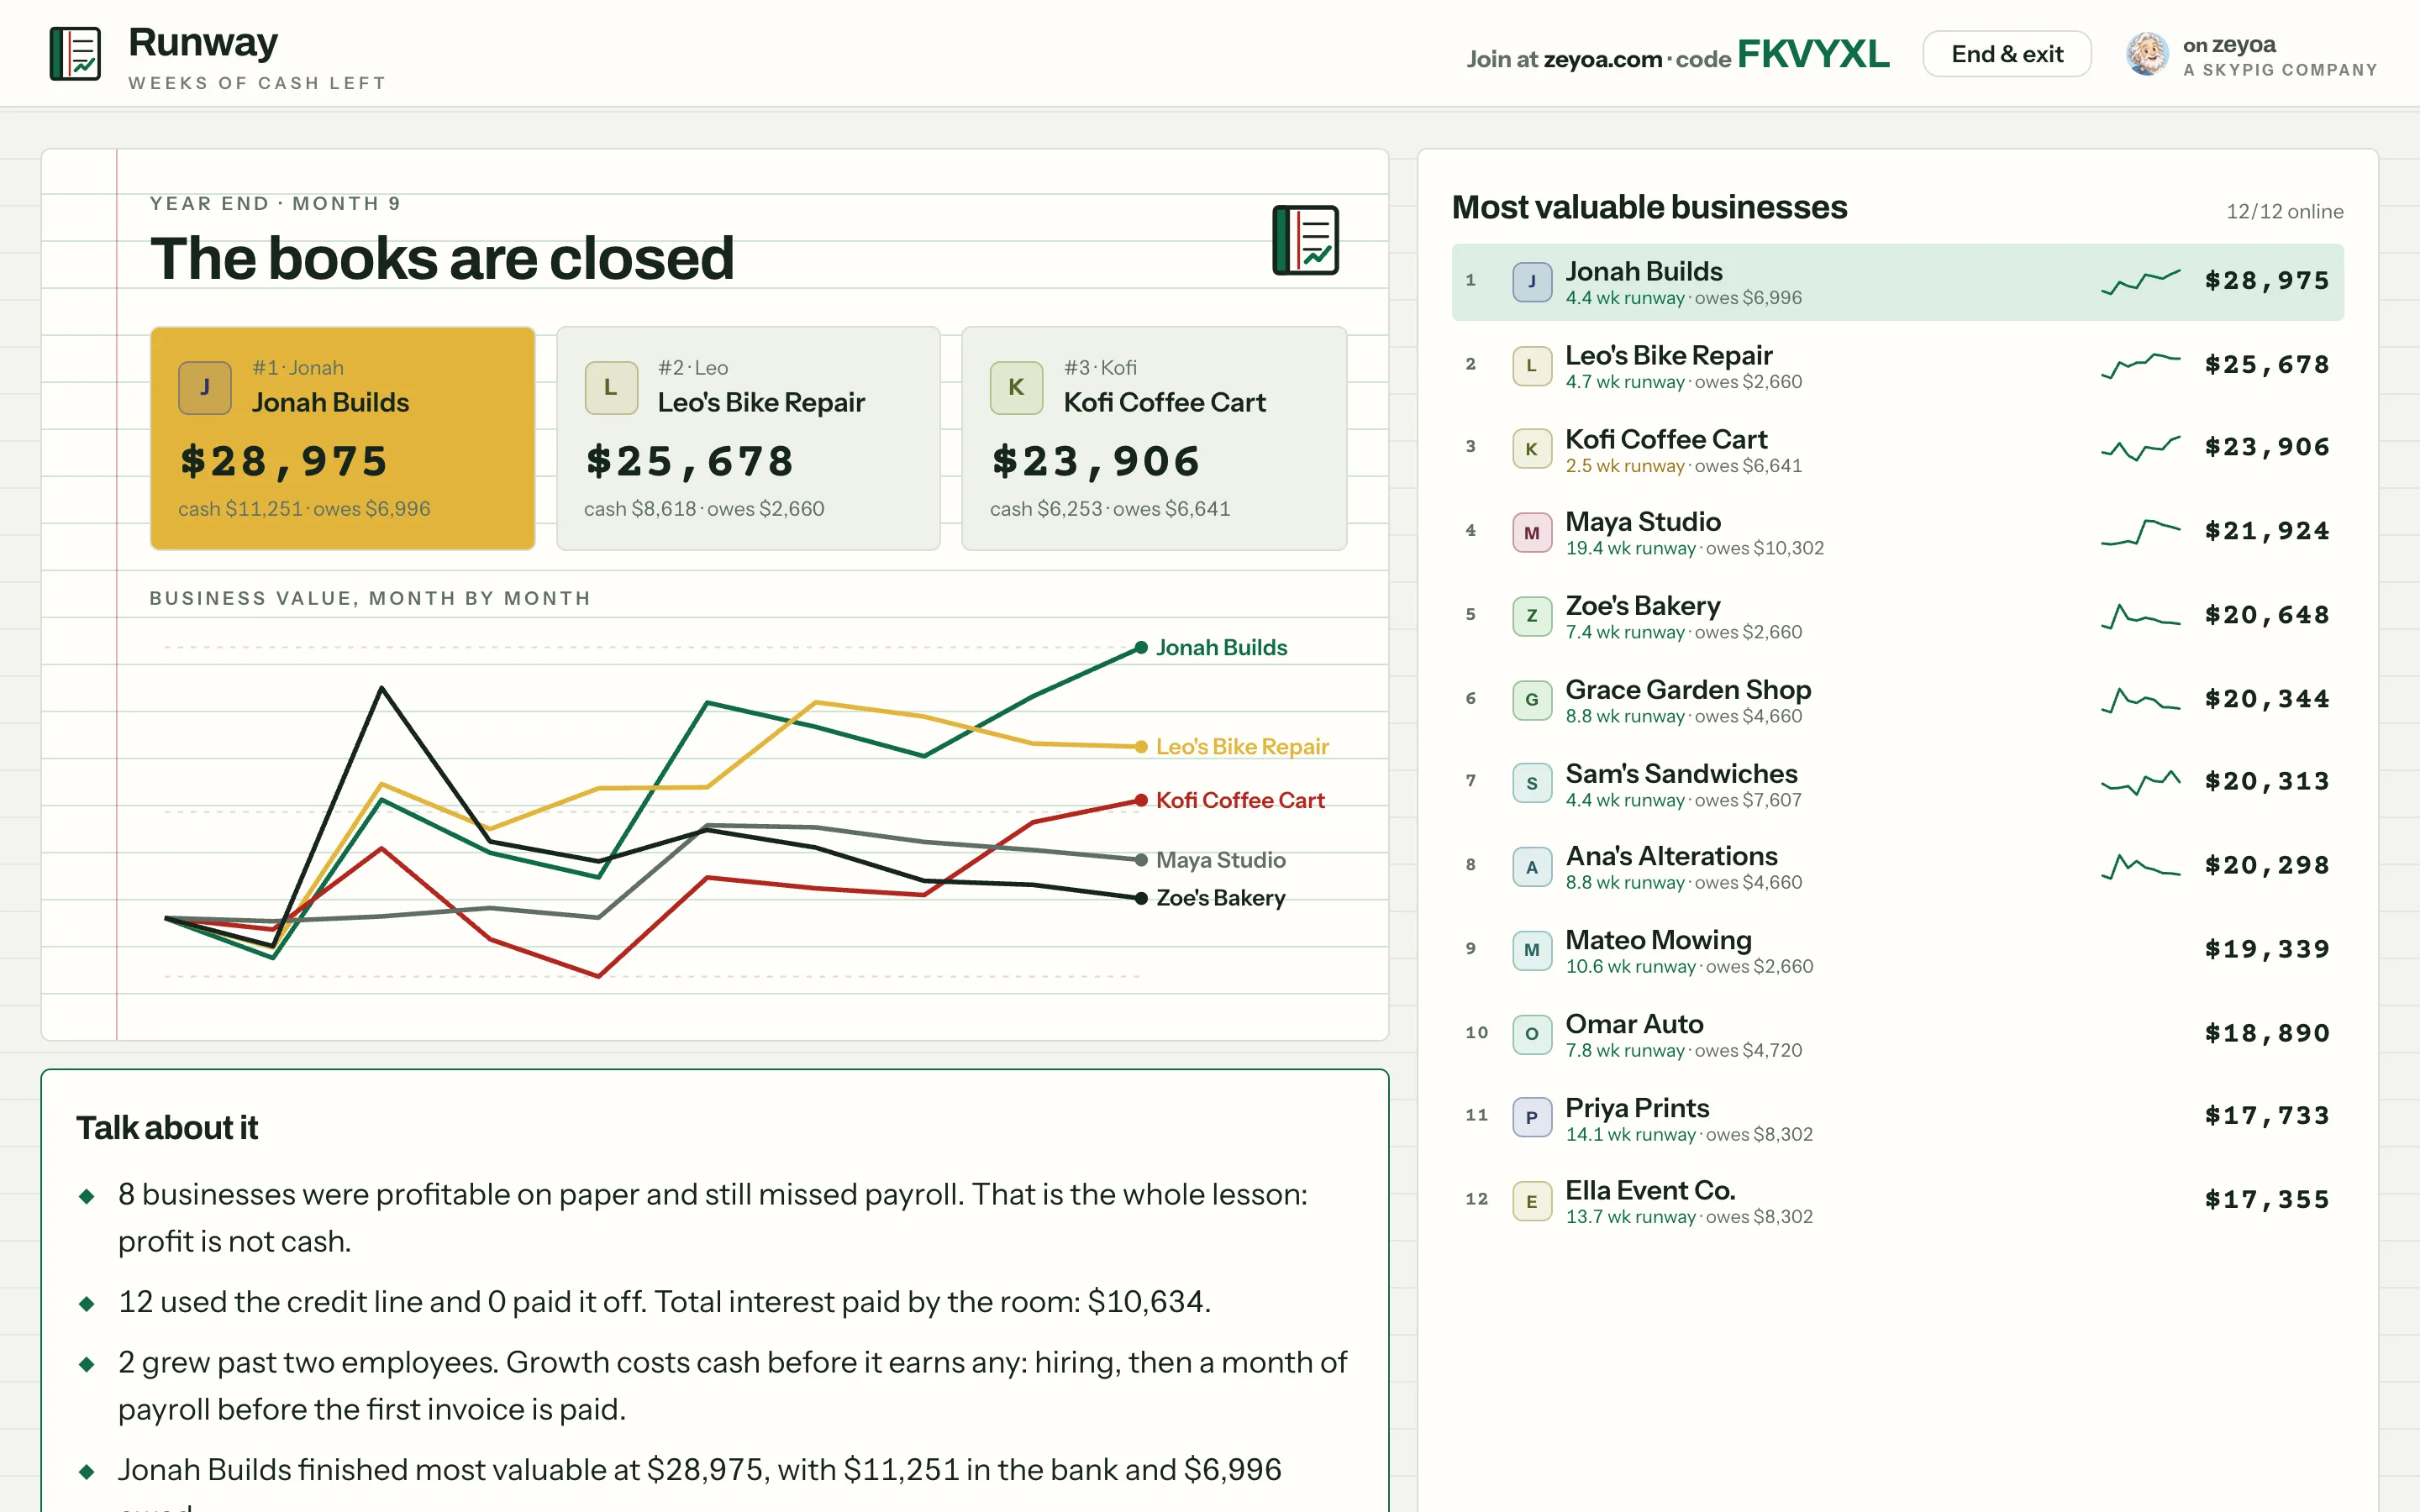Open the #2 Leo's Bike Repair card

click(x=748, y=438)
